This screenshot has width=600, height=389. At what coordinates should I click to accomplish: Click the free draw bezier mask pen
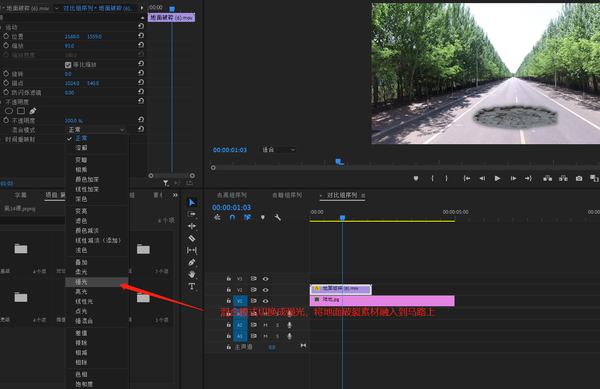pos(33,111)
